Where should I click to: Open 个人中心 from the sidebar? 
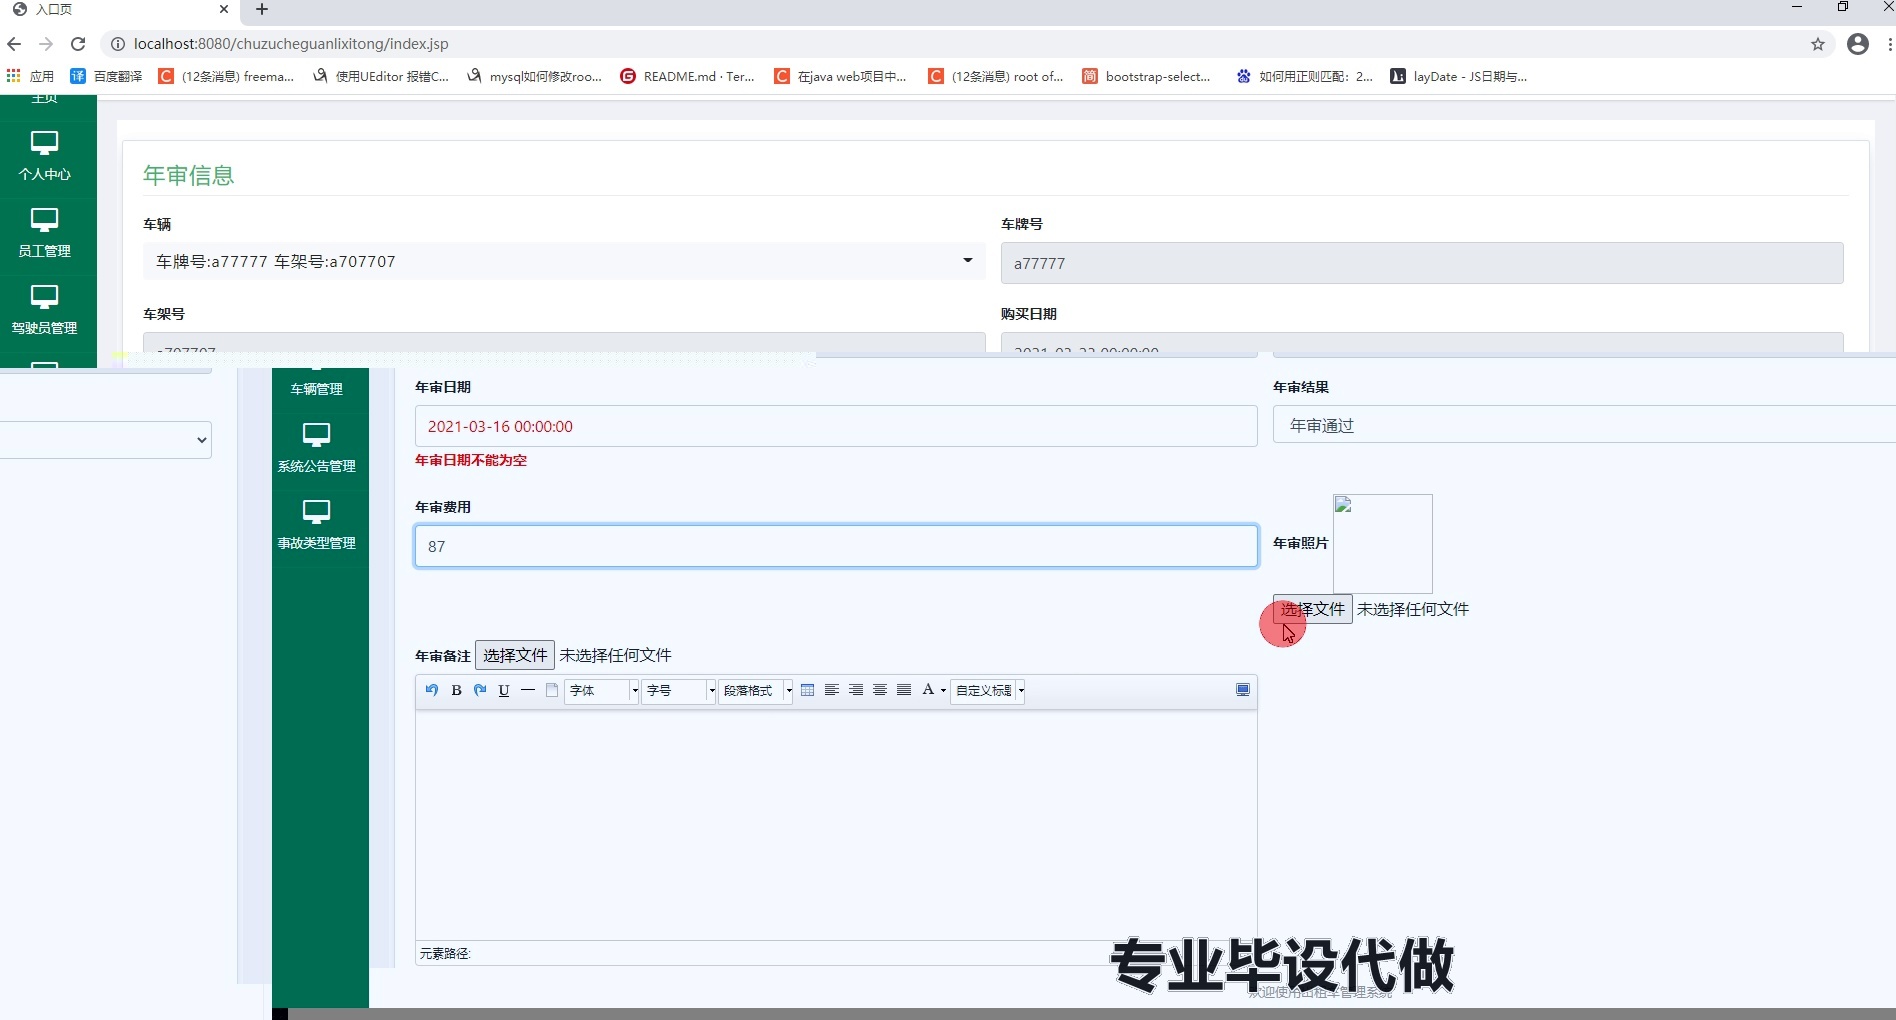(44, 155)
